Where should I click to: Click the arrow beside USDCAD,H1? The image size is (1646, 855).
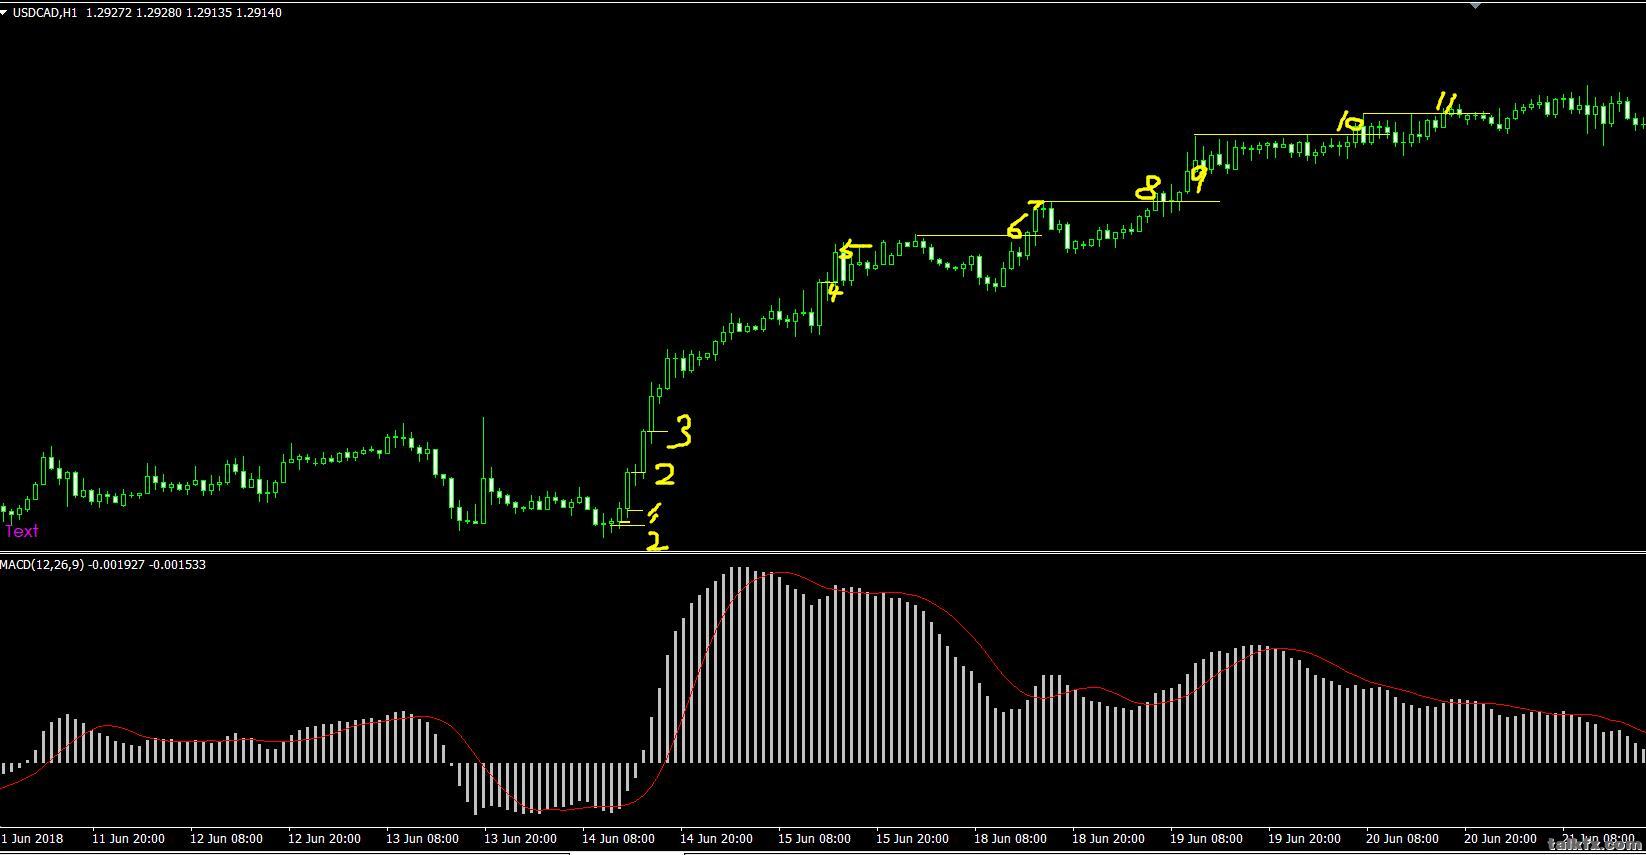pyautogui.click(x=5, y=12)
